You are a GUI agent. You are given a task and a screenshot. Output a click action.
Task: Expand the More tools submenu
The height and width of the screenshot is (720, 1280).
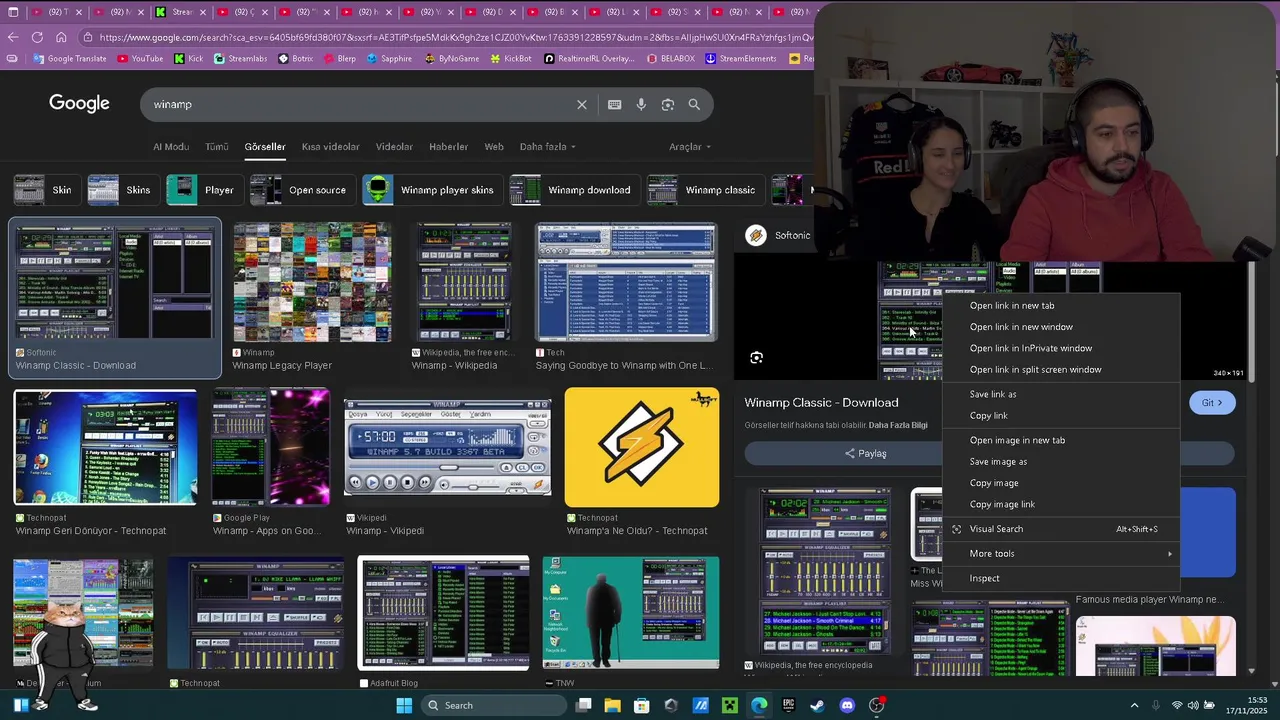pyautogui.click(x=1061, y=554)
